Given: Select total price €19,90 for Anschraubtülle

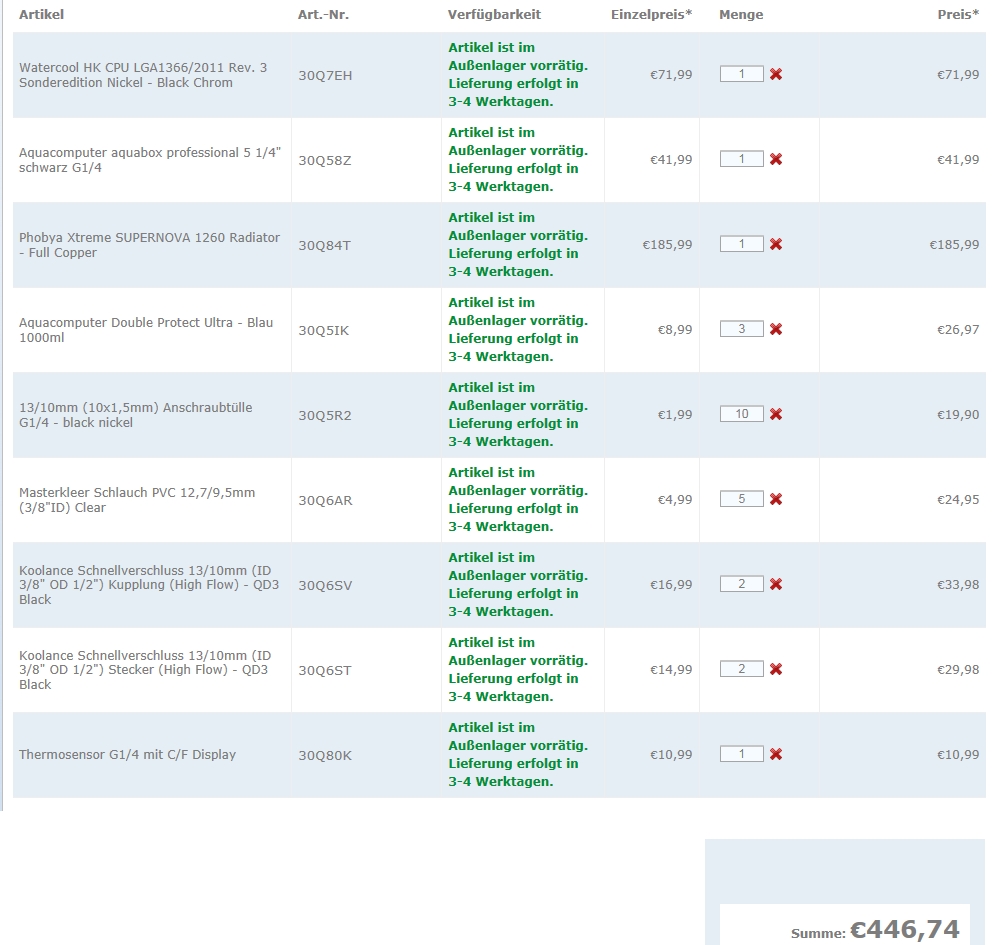Looking at the screenshot, I should [x=958, y=415].
